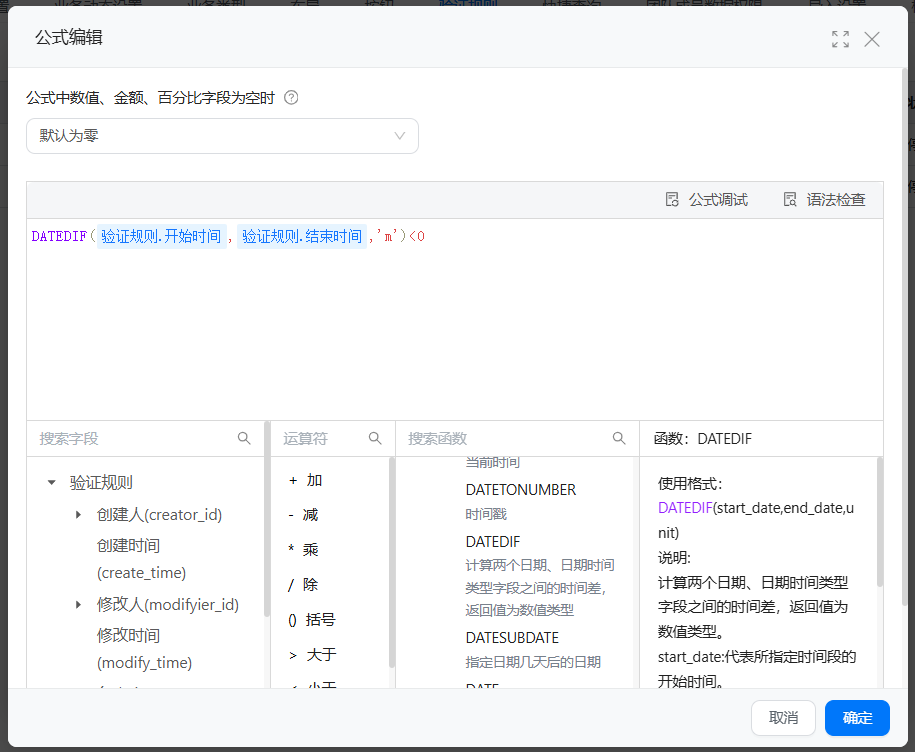Close the 公式编辑 dialog

[x=872, y=39]
